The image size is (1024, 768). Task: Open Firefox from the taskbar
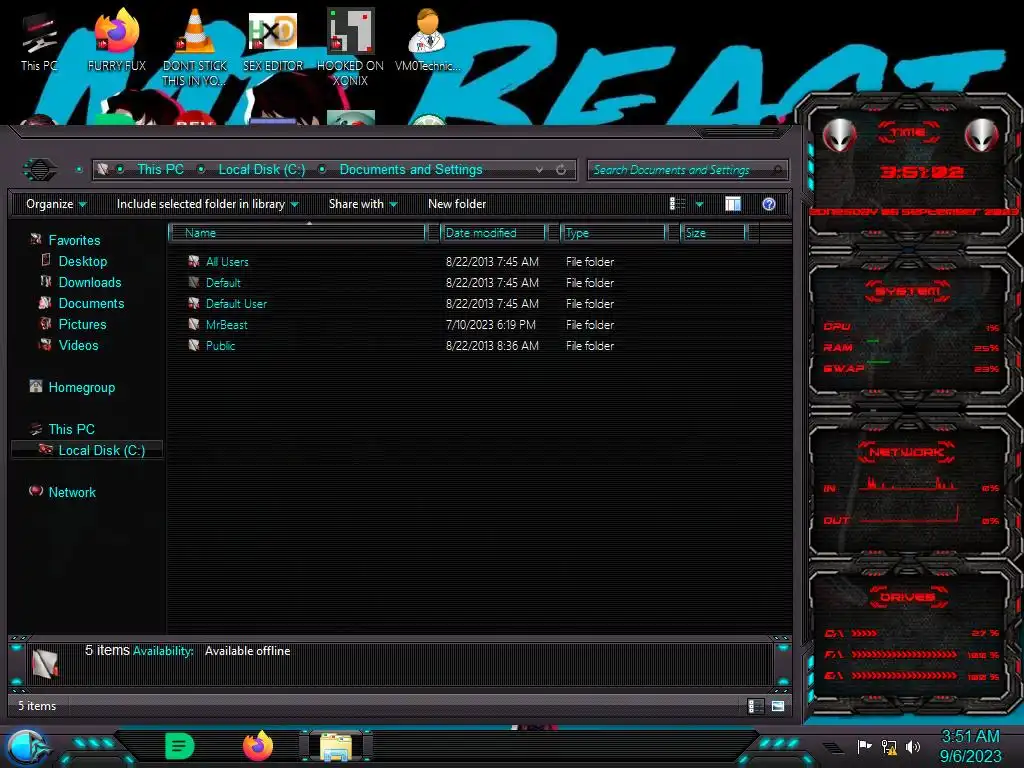point(258,746)
